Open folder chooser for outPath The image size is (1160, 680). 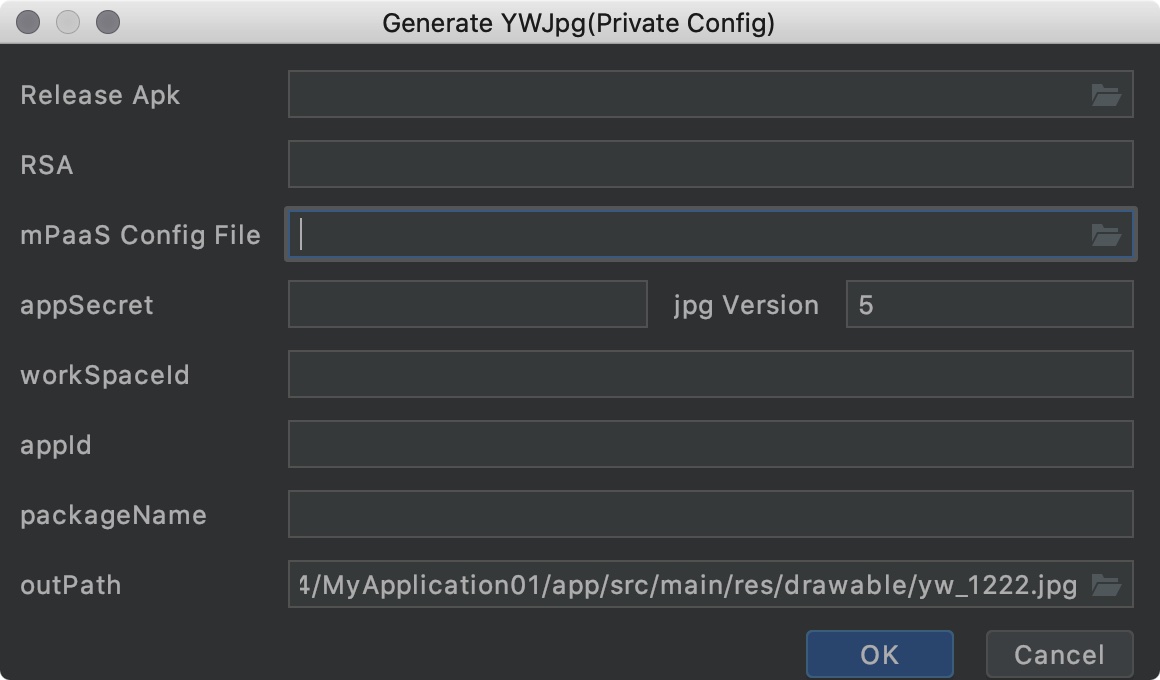1106,585
